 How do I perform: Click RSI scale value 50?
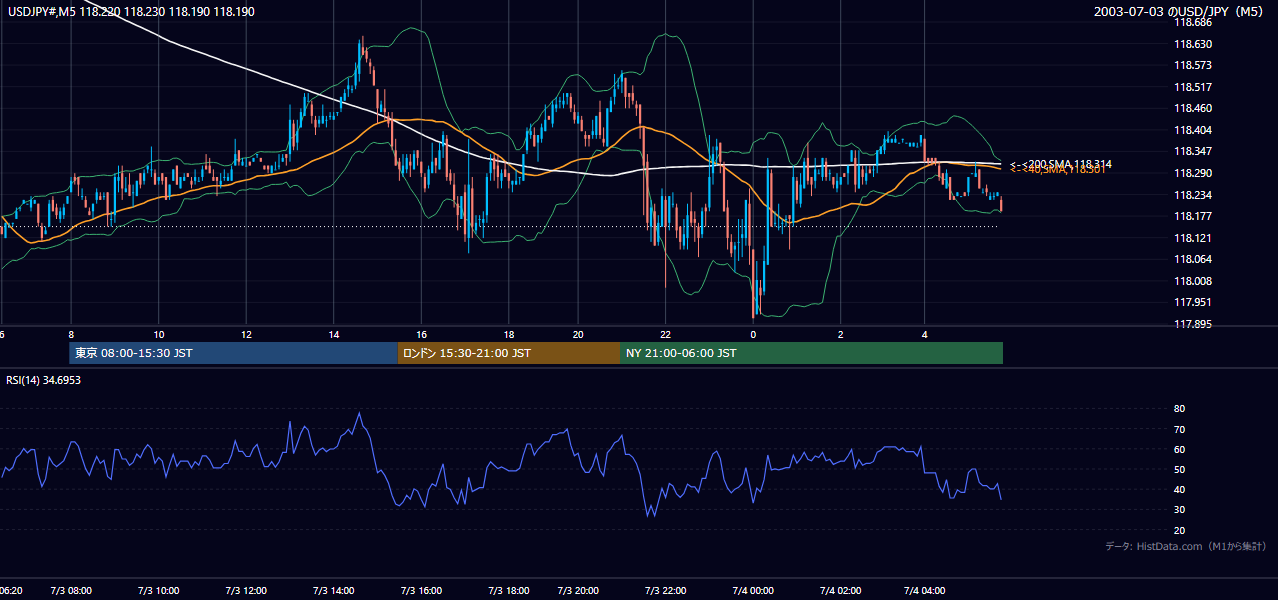point(1179,469)
